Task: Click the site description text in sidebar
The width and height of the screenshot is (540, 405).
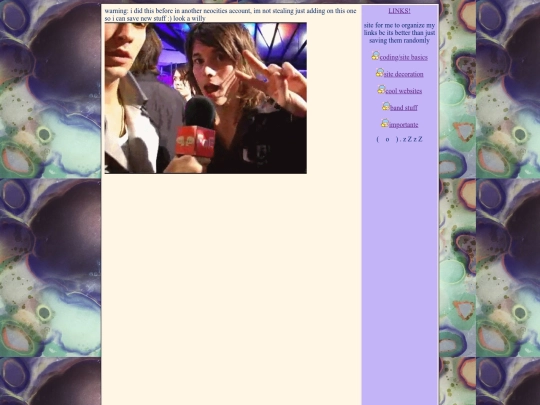Action: click(x=399, y=33)
